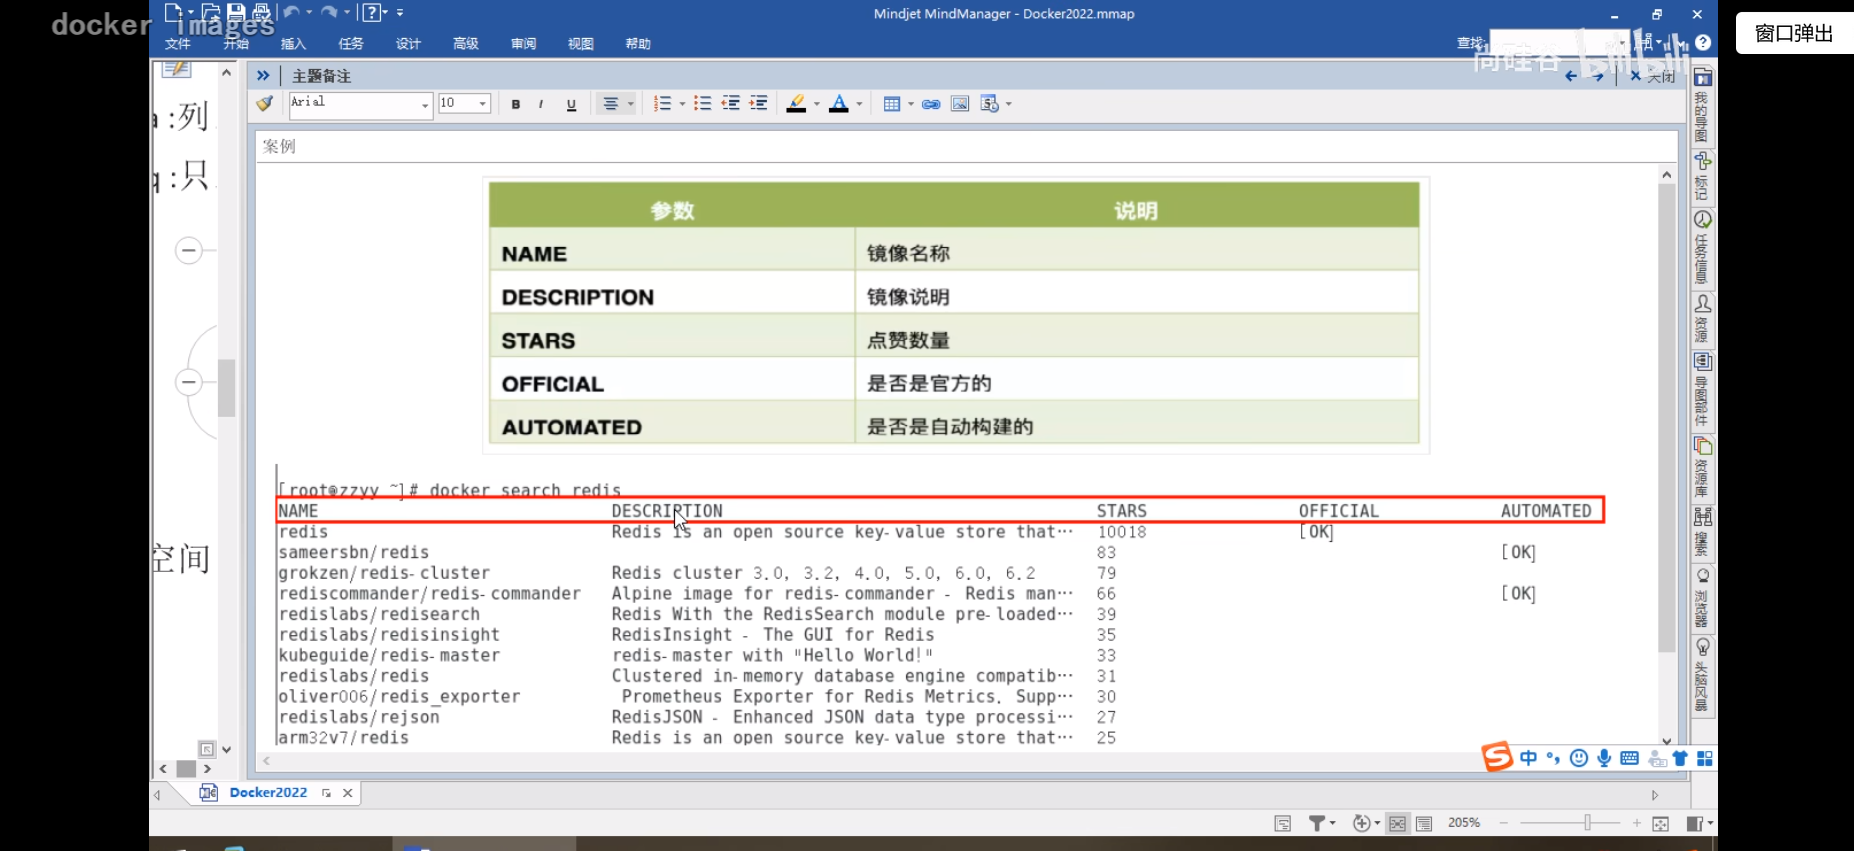The width and height of the screenshot is (1854, 851).
Task: Open the 高级 ribbon tab
Action: pos(466,44)
